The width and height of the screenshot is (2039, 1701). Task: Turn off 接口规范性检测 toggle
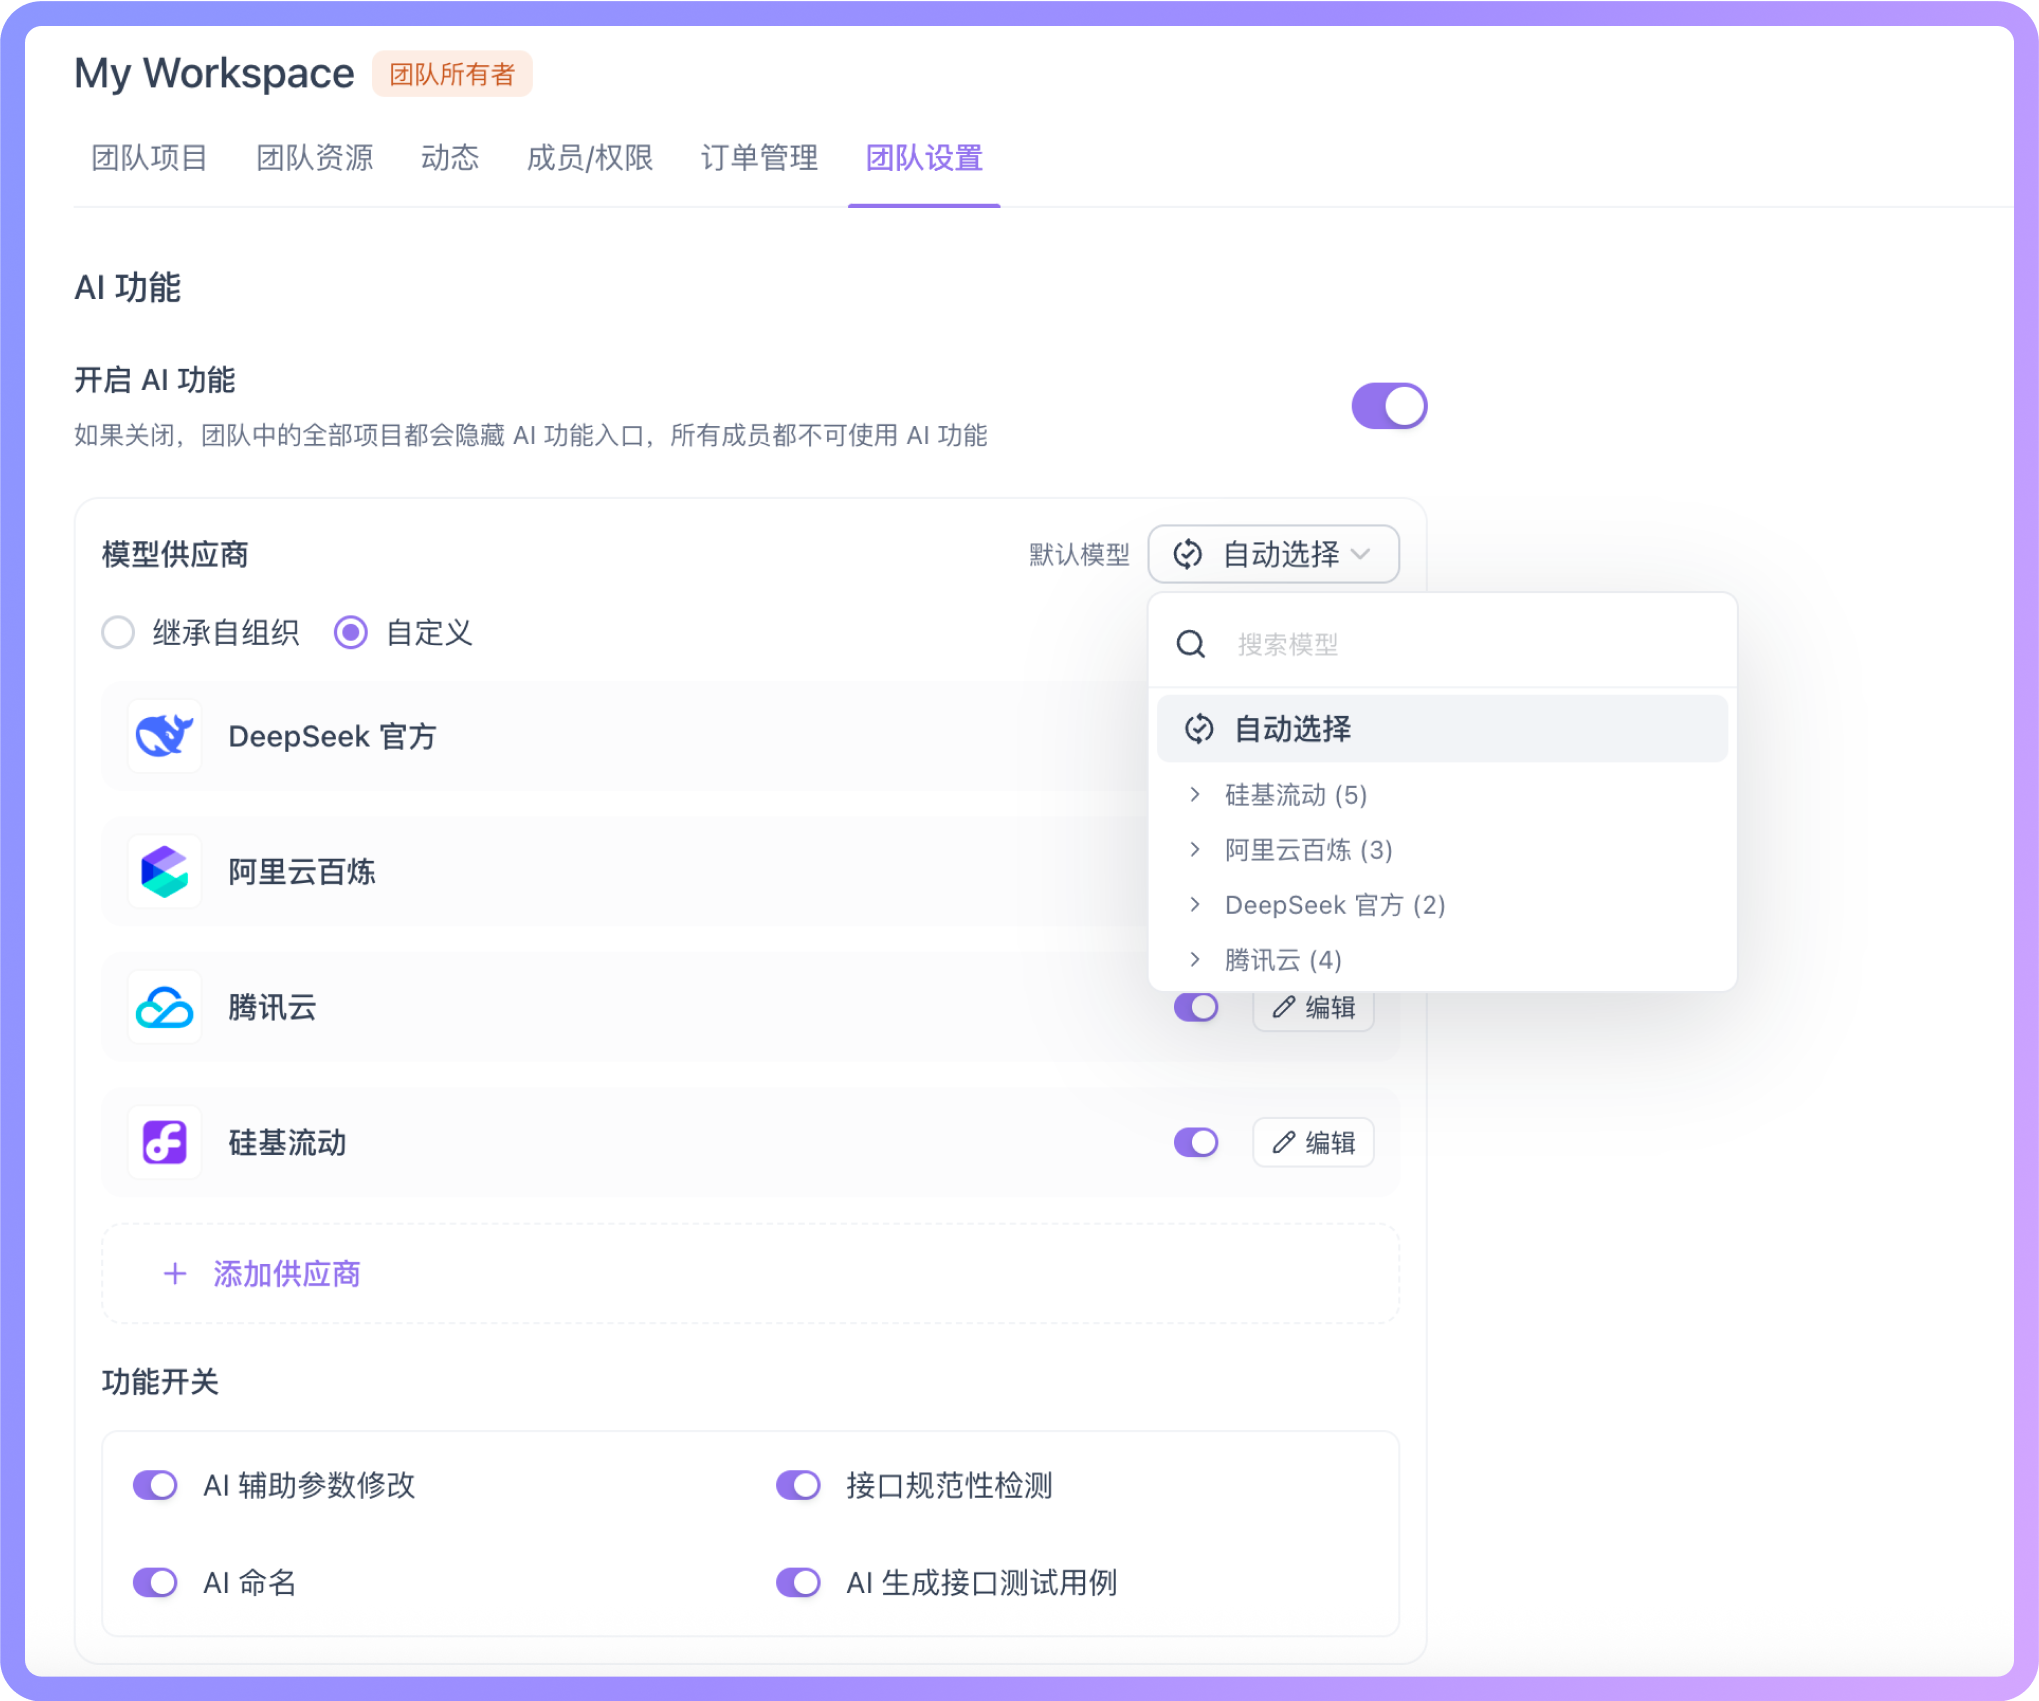pos(798,1485)
